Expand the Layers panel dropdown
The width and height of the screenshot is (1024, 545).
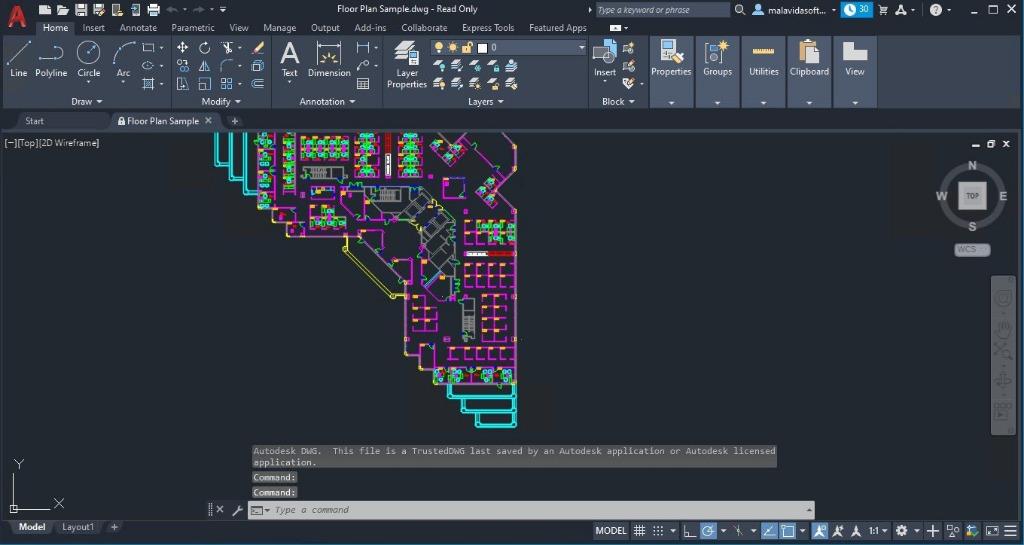pos(486,101)
